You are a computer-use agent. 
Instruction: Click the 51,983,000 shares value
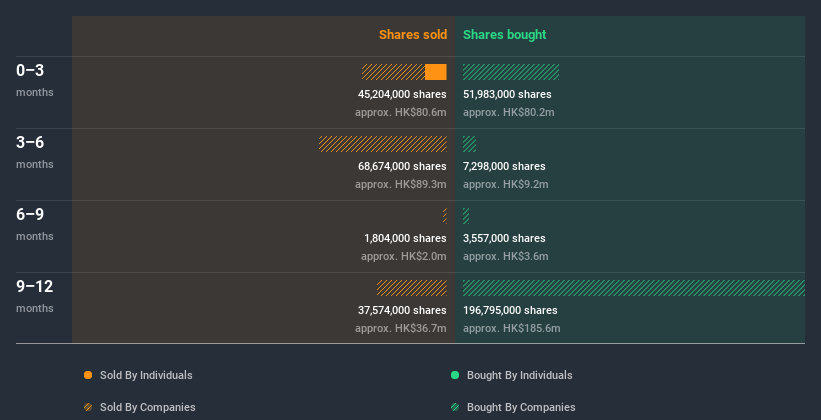pyautogui.click(x=507, y=94)
